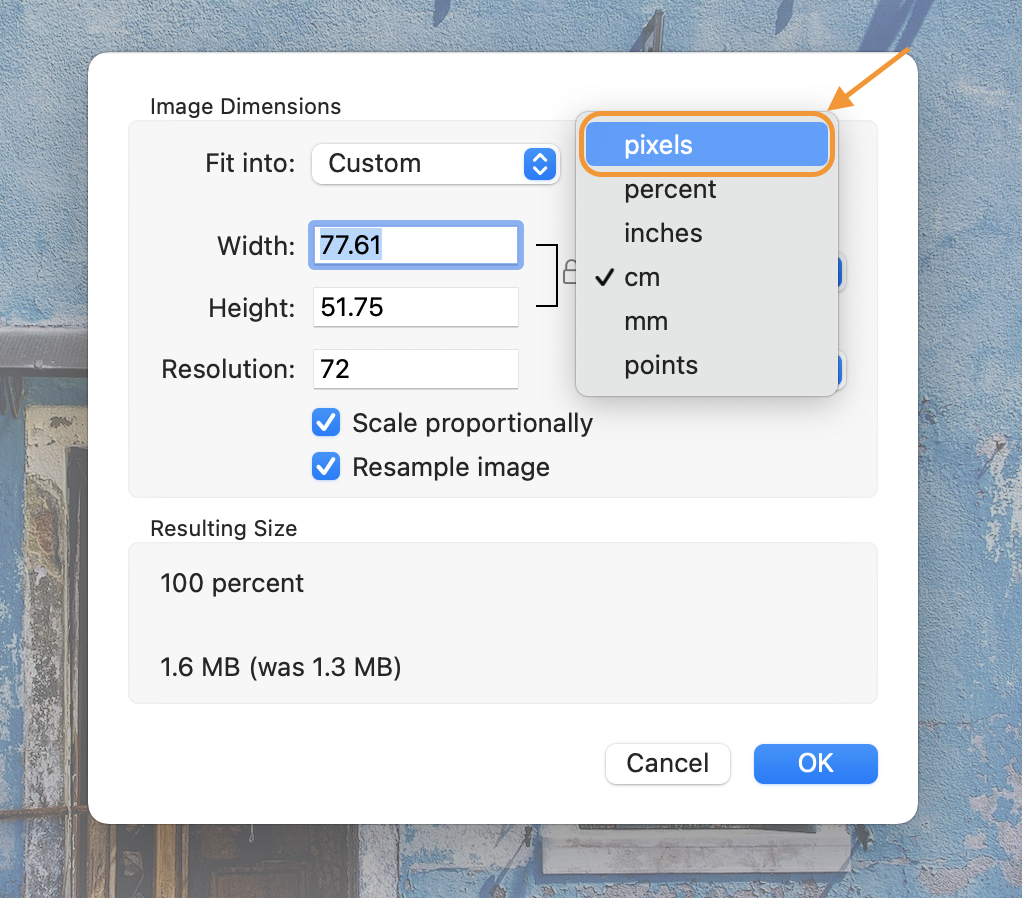The height and width of the screenshot is (898, 1022).
Task: Click the Image Dimensions section heading
Action: click(x=245, y=106)
